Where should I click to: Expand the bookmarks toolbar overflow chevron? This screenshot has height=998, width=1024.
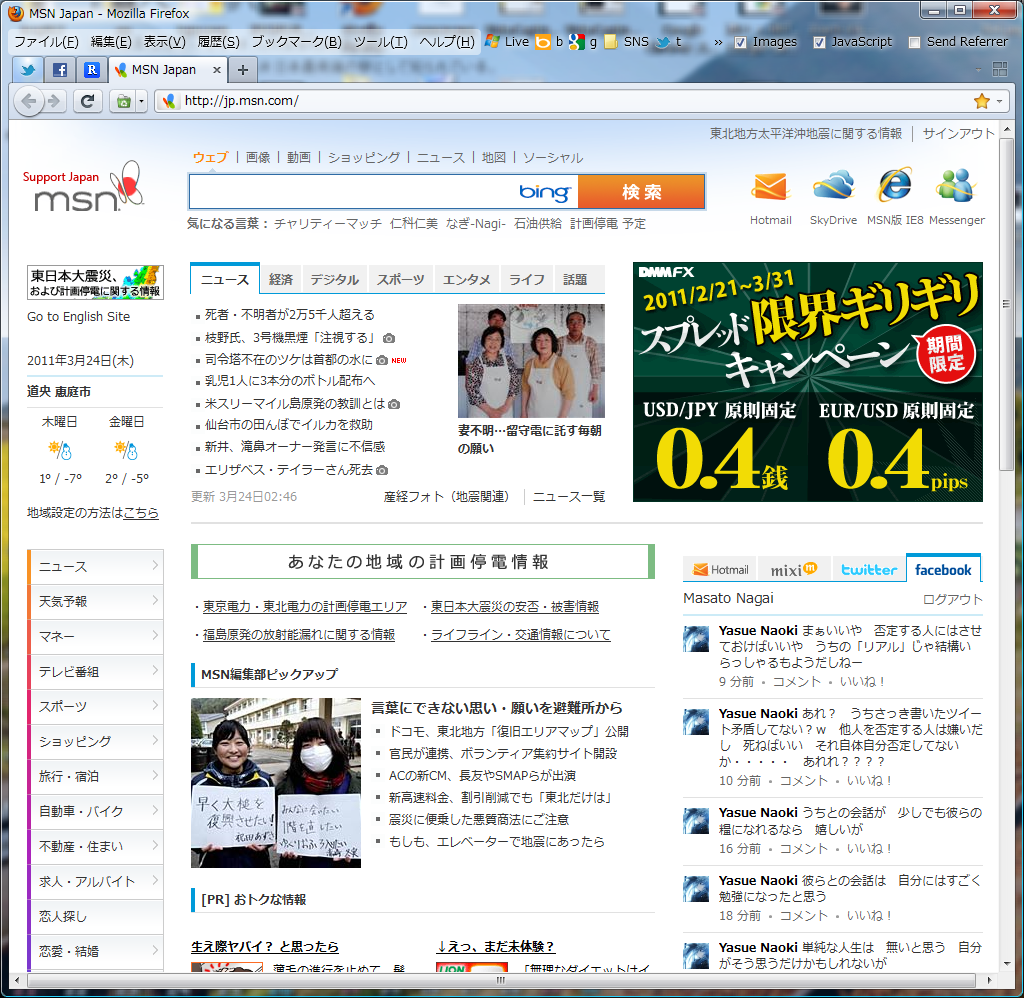(718, 42)
